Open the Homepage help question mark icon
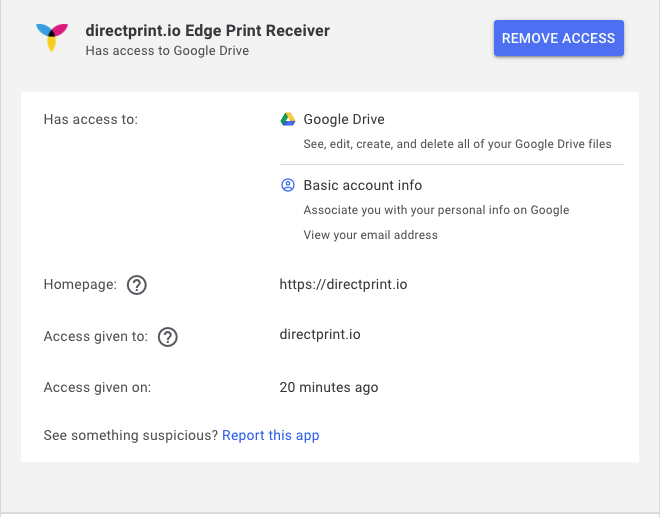Image resolution: width=662 pixels, height=517 pixels. pos(137,285)
